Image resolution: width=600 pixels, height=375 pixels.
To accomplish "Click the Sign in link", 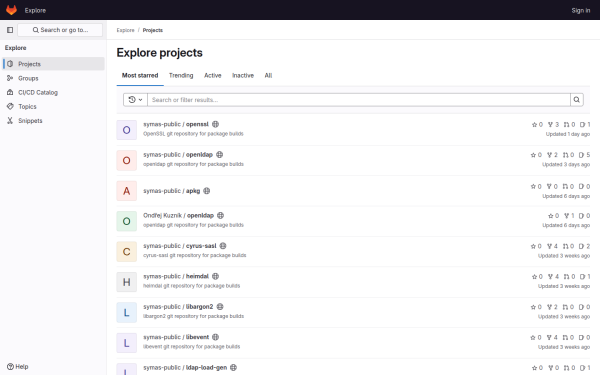I will (580, 10).
